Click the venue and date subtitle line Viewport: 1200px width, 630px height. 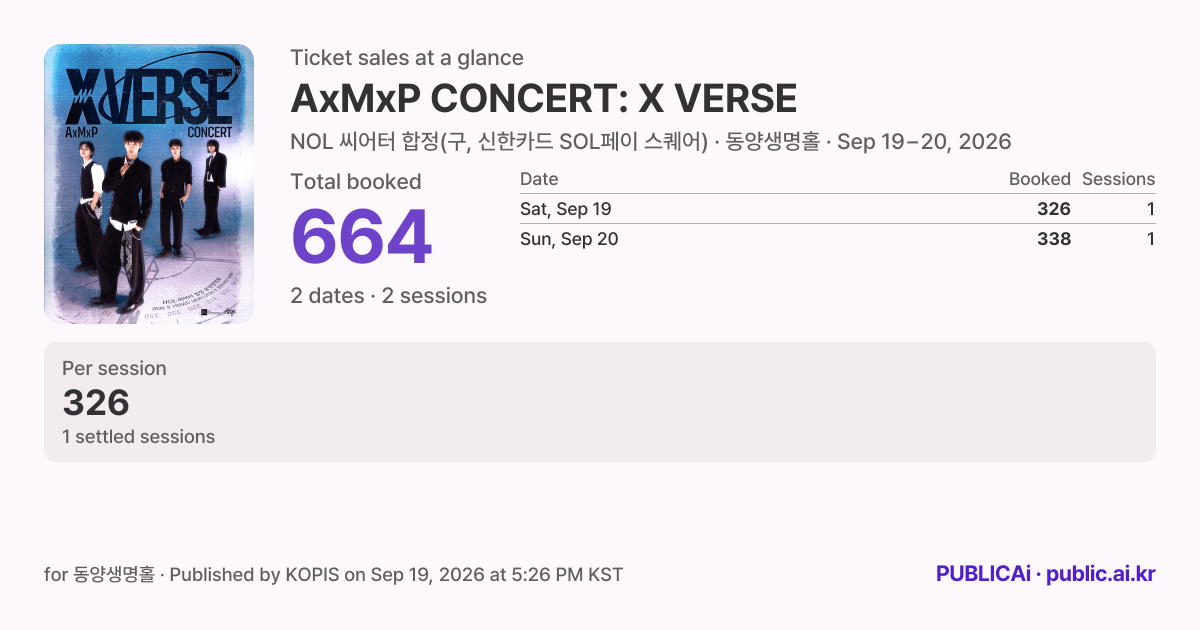click(x=651, y=141)
